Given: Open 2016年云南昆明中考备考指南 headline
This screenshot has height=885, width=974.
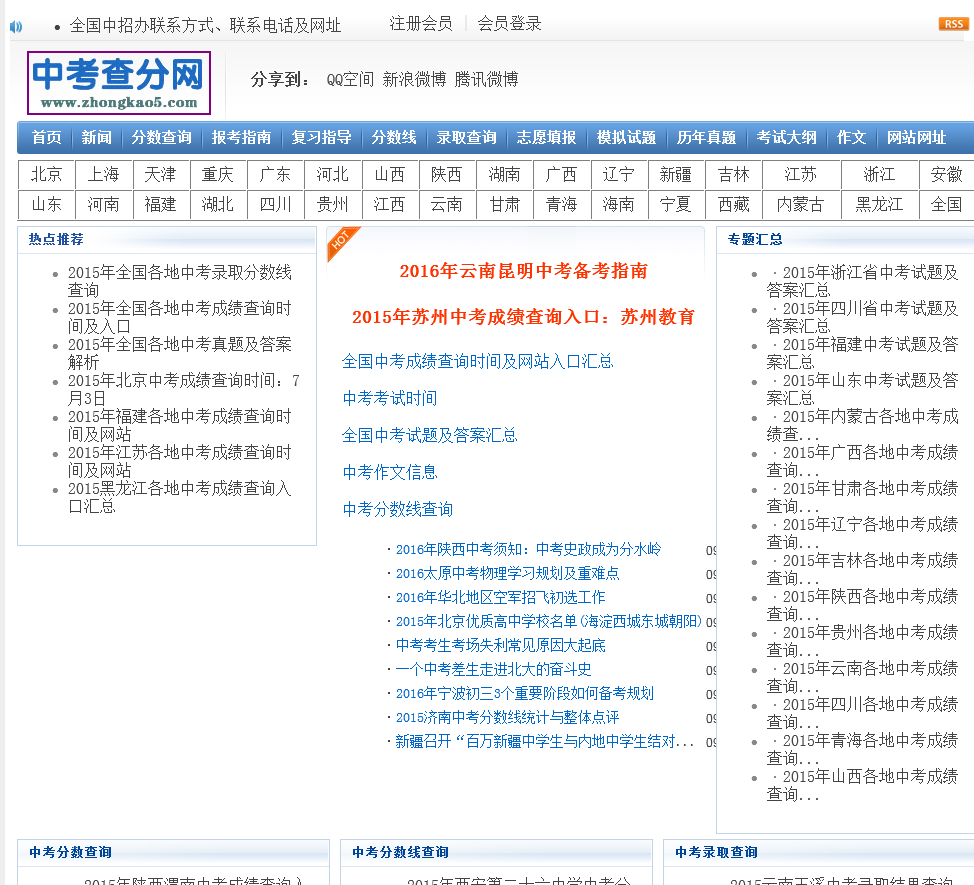Looking at the screenshot, I should pyautogui.click(x=524, y=271).
